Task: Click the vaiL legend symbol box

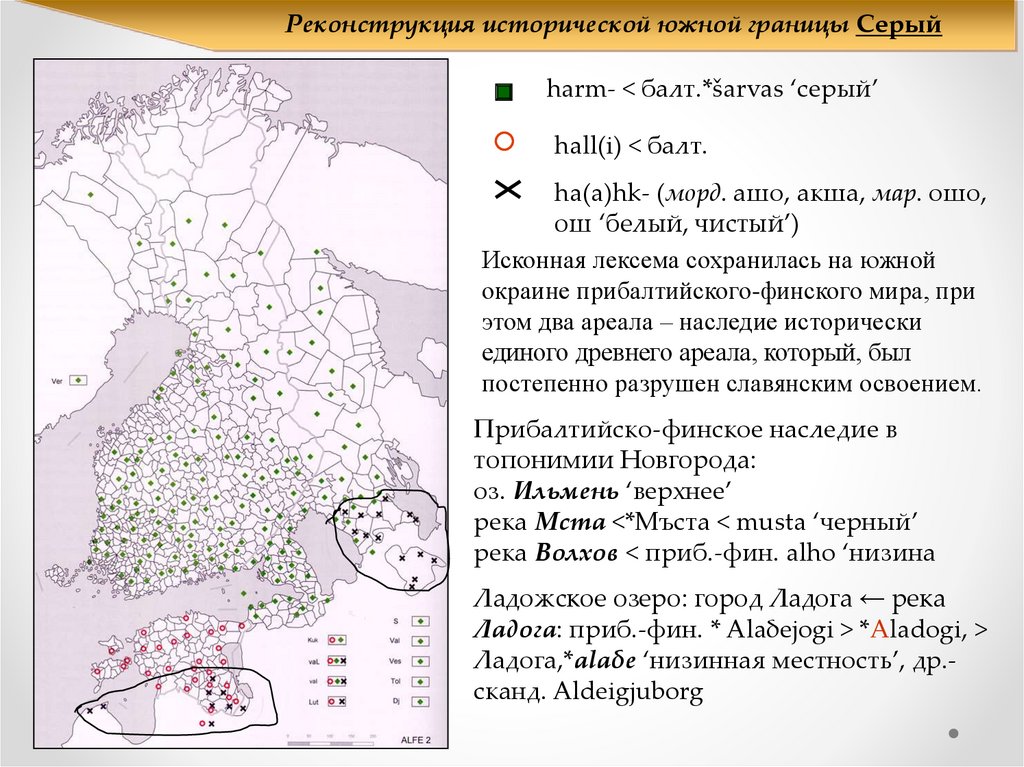Action: click(336, 661)
